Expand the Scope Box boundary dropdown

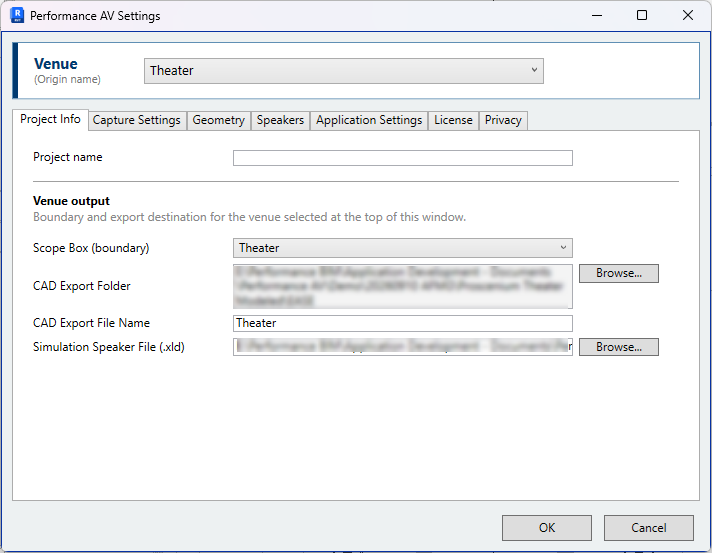point(403,248)
